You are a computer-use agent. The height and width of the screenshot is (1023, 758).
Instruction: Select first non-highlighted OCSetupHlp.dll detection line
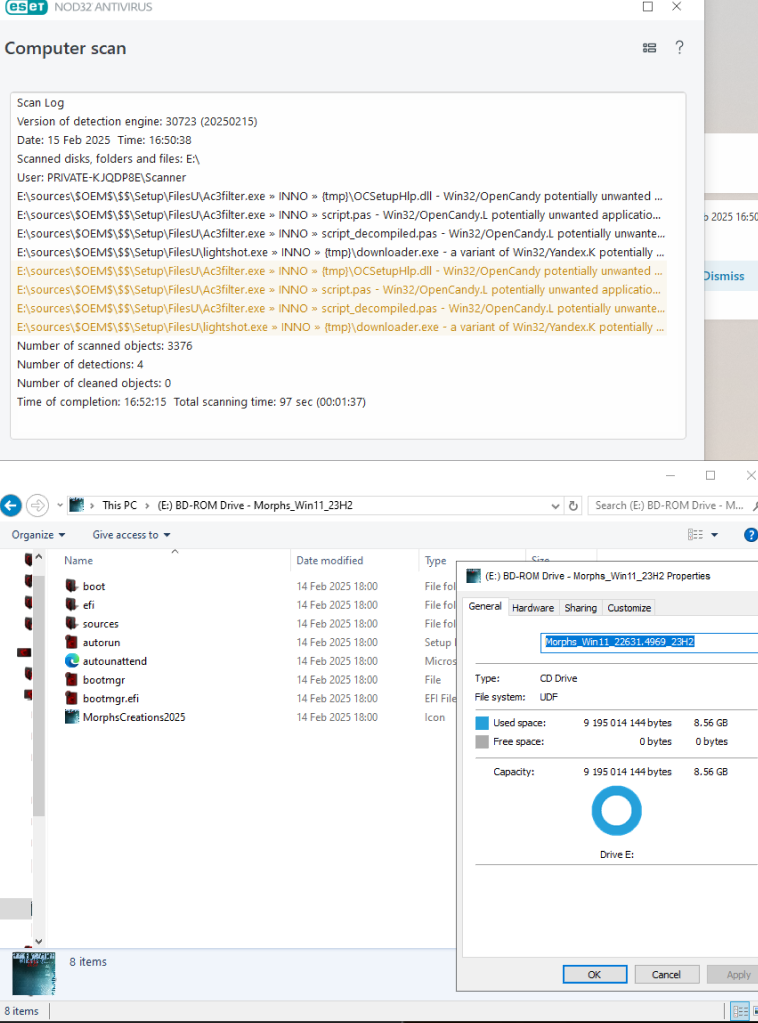click(x=340, y=196)
